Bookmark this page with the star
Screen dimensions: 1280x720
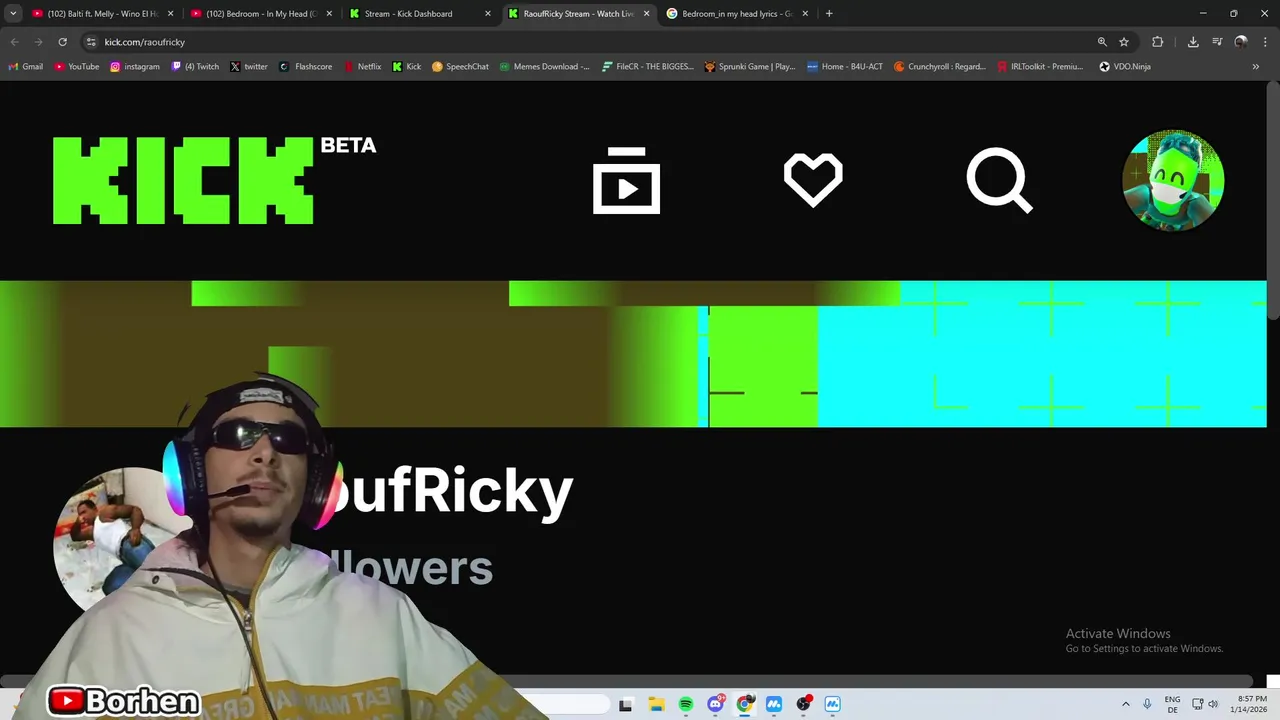coord(1124,42)
